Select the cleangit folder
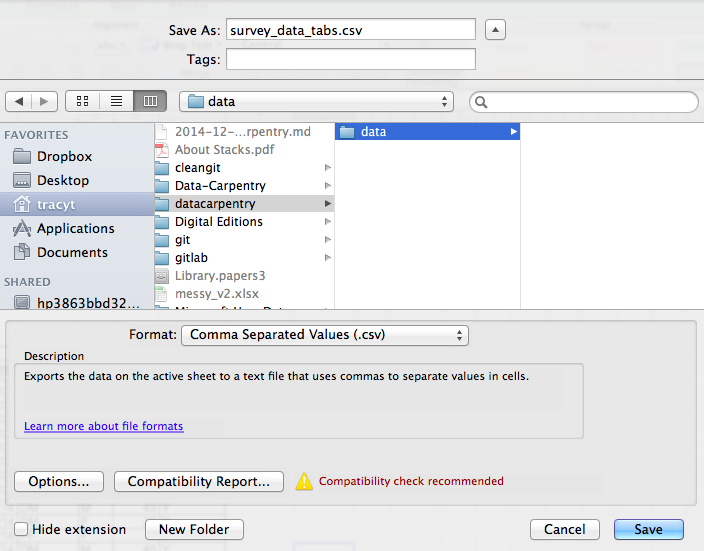Image resolution: width=704 pixels, height=551 pixels. [x=197, y=167]
